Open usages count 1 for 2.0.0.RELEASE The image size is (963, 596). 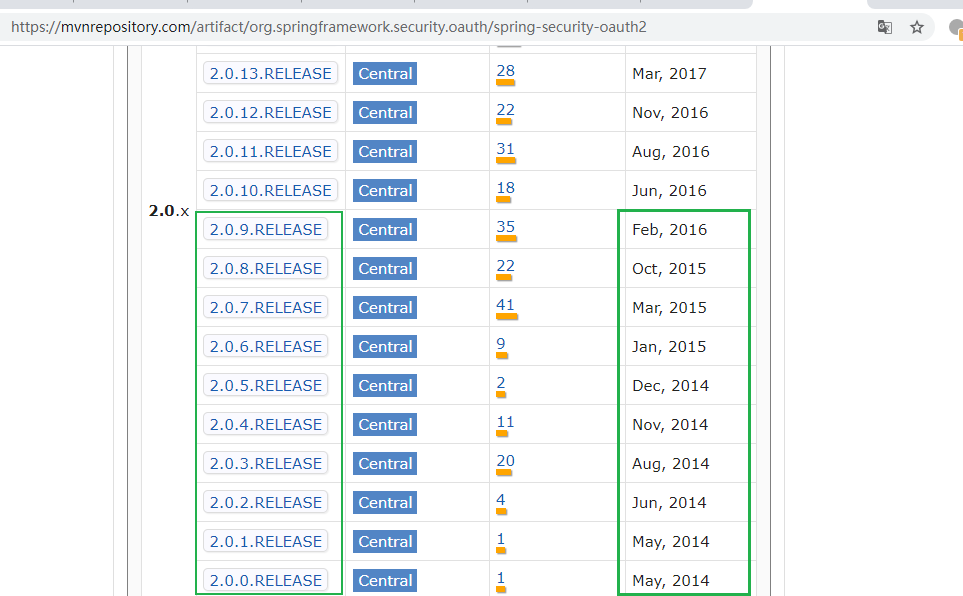click(501, 578)
